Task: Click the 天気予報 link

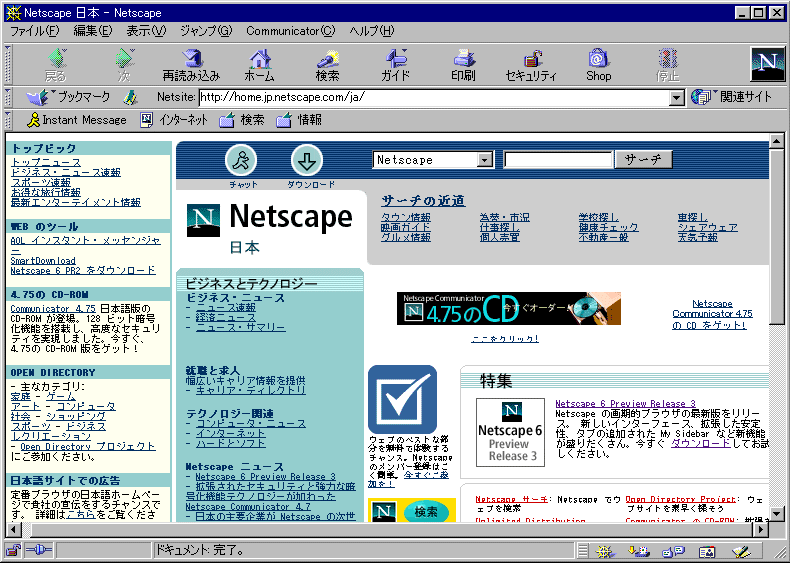Action: coord(698,237)
